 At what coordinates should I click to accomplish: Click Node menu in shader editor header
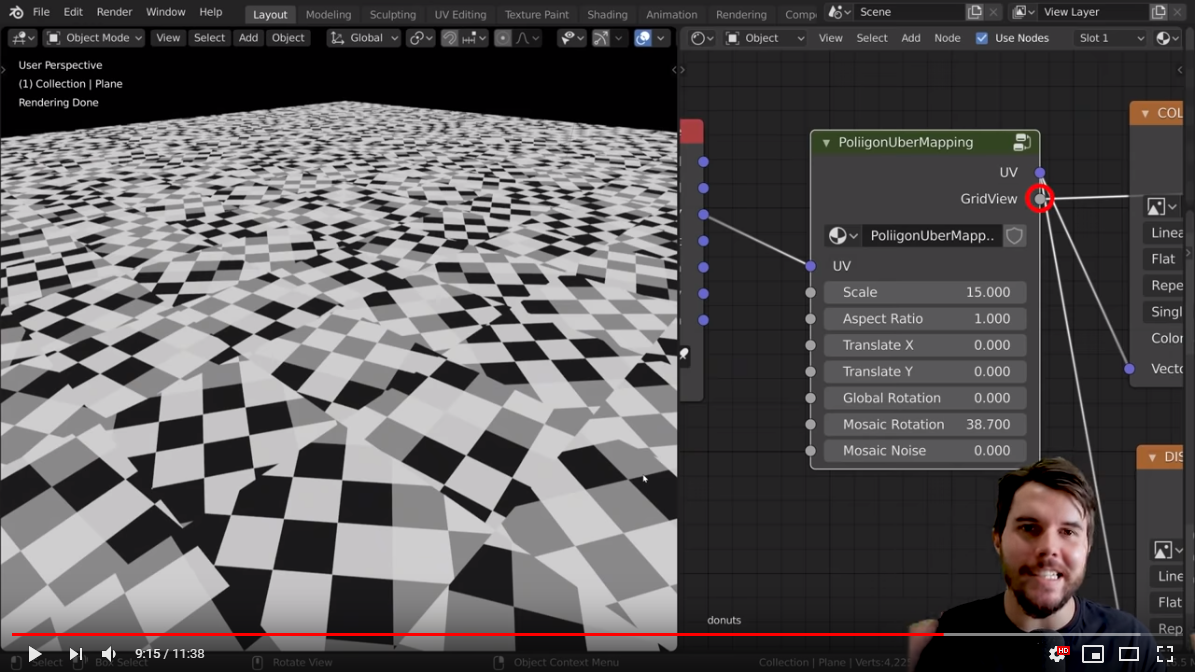pyautogui.click(x=947, y=38)
